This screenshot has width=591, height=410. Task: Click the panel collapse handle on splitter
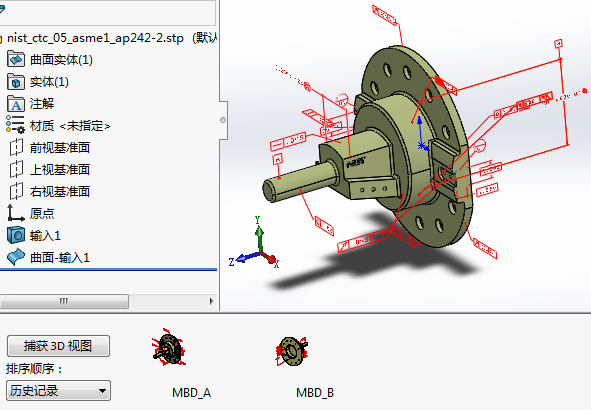[x=223, y=120]
